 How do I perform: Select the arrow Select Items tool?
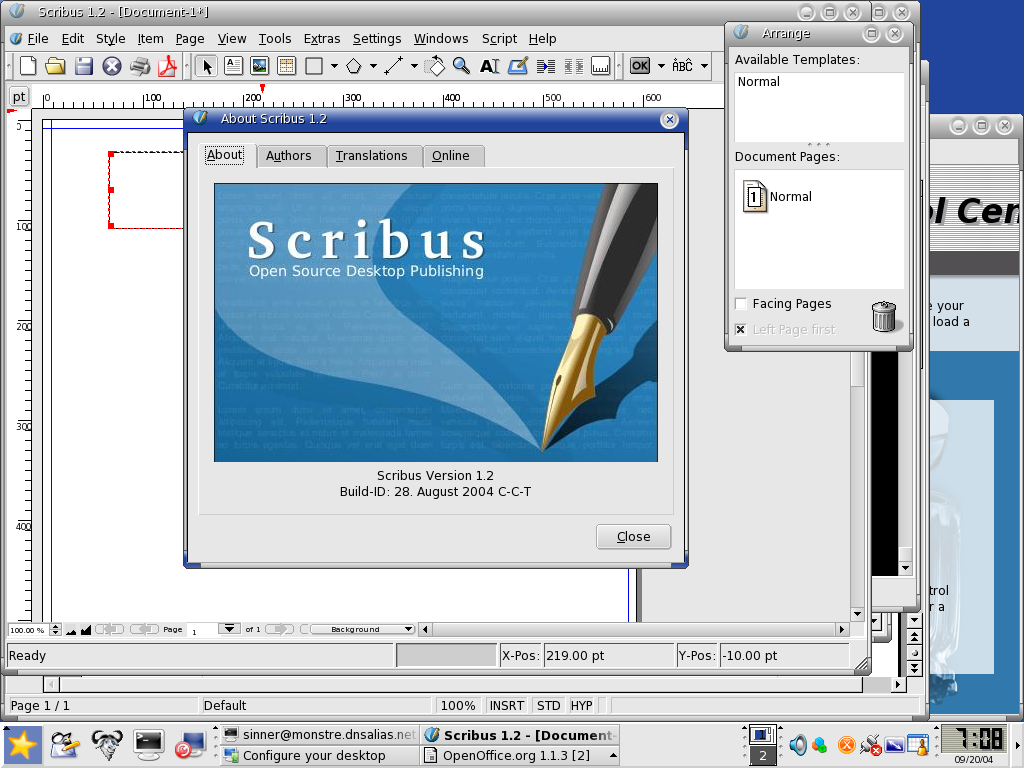pyautogui.click(x=206, y=66)
